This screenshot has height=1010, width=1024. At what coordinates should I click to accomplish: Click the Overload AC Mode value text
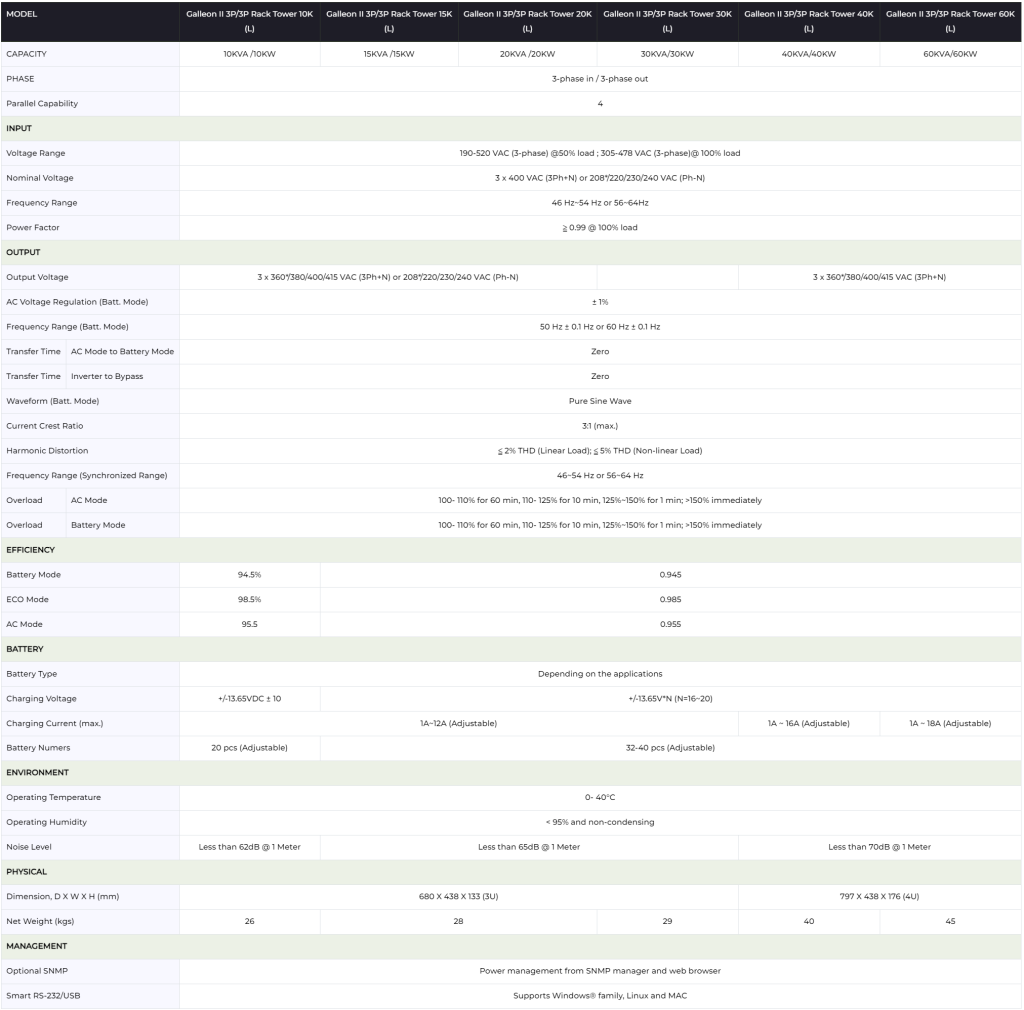600,501
